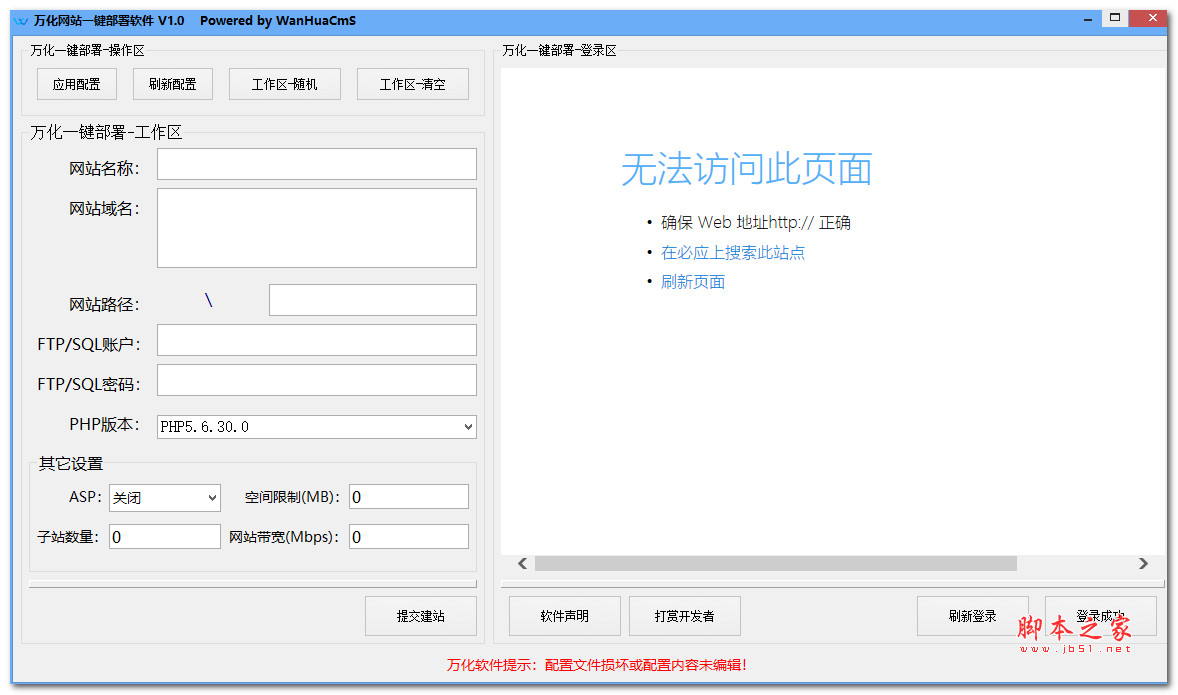The image size is (1178, 695).
Task: Click the 提交建站 button
Action: click(x=420, y=616)
